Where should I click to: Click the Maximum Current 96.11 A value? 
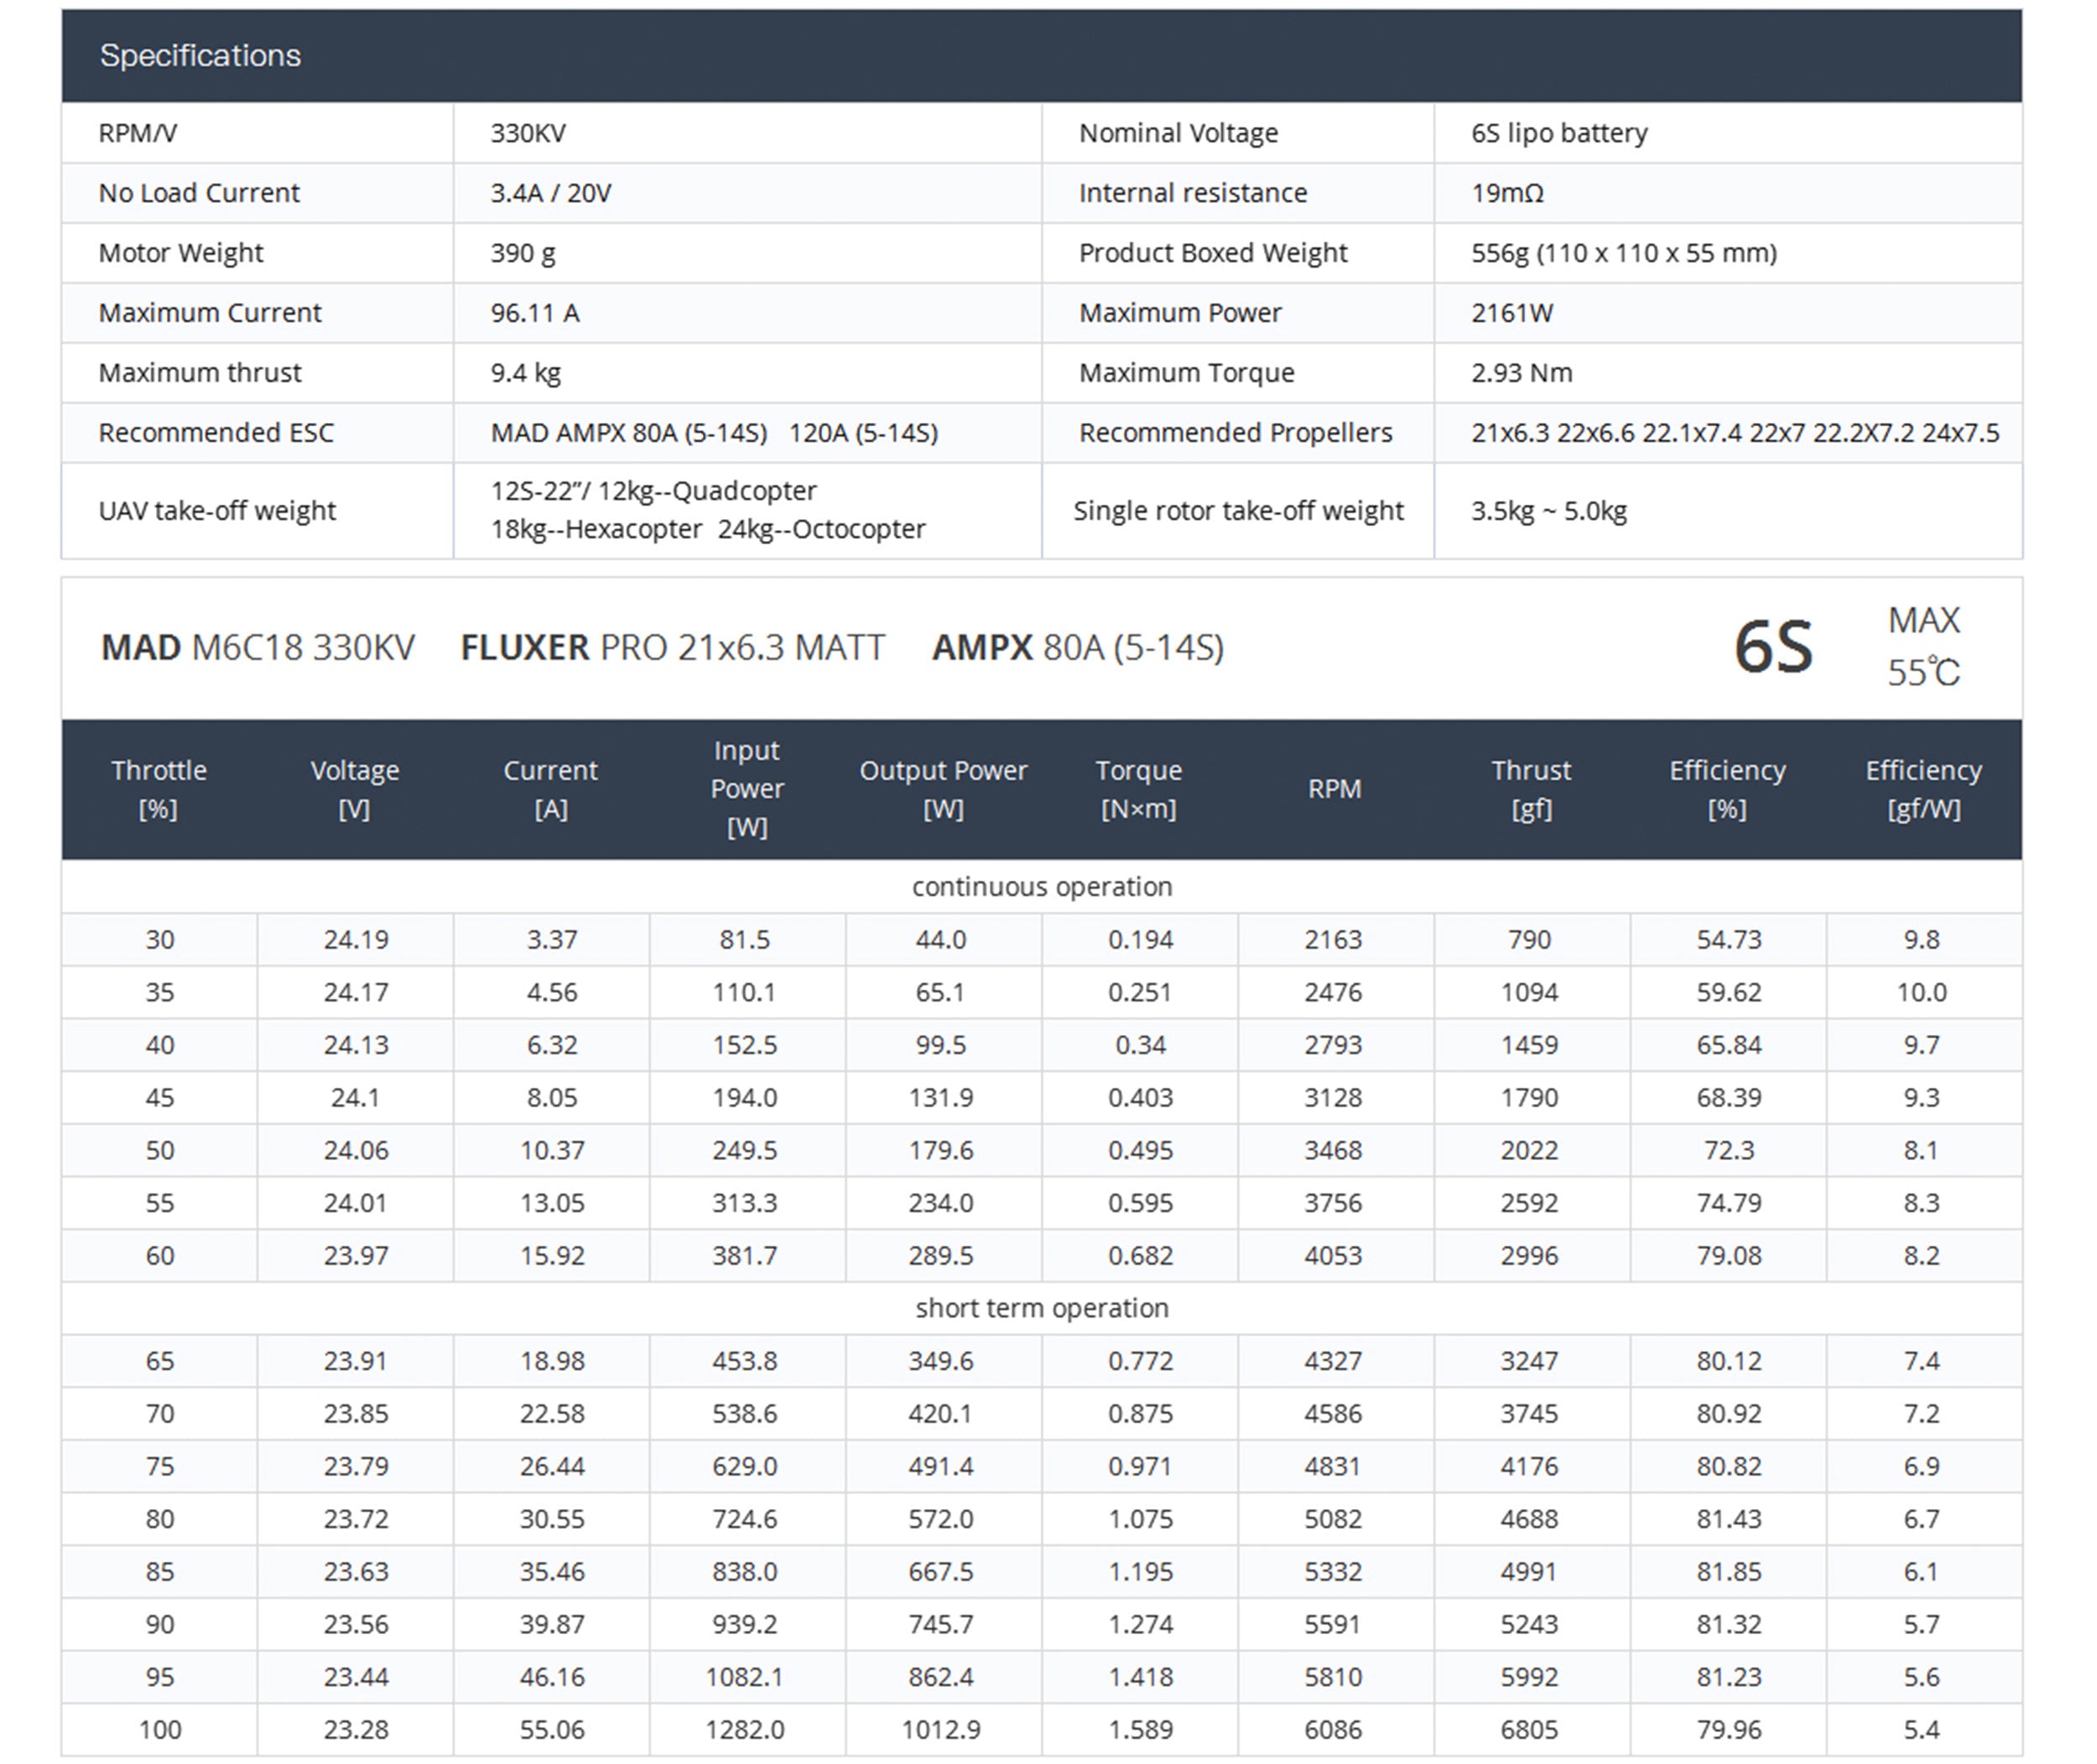point(535,313)
